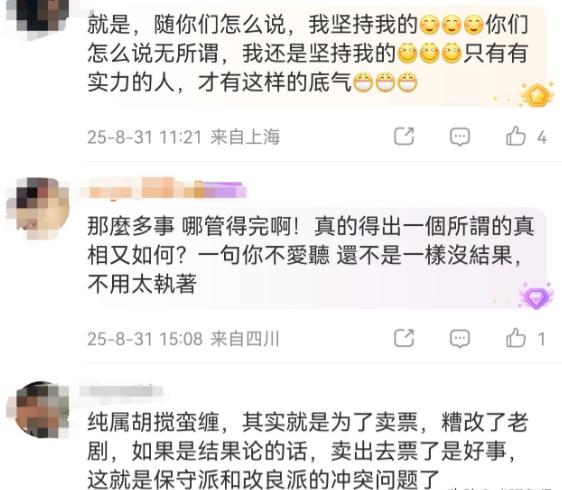
Task: Open the avatar of the Shanghai commenter
Action: [38, 18]
